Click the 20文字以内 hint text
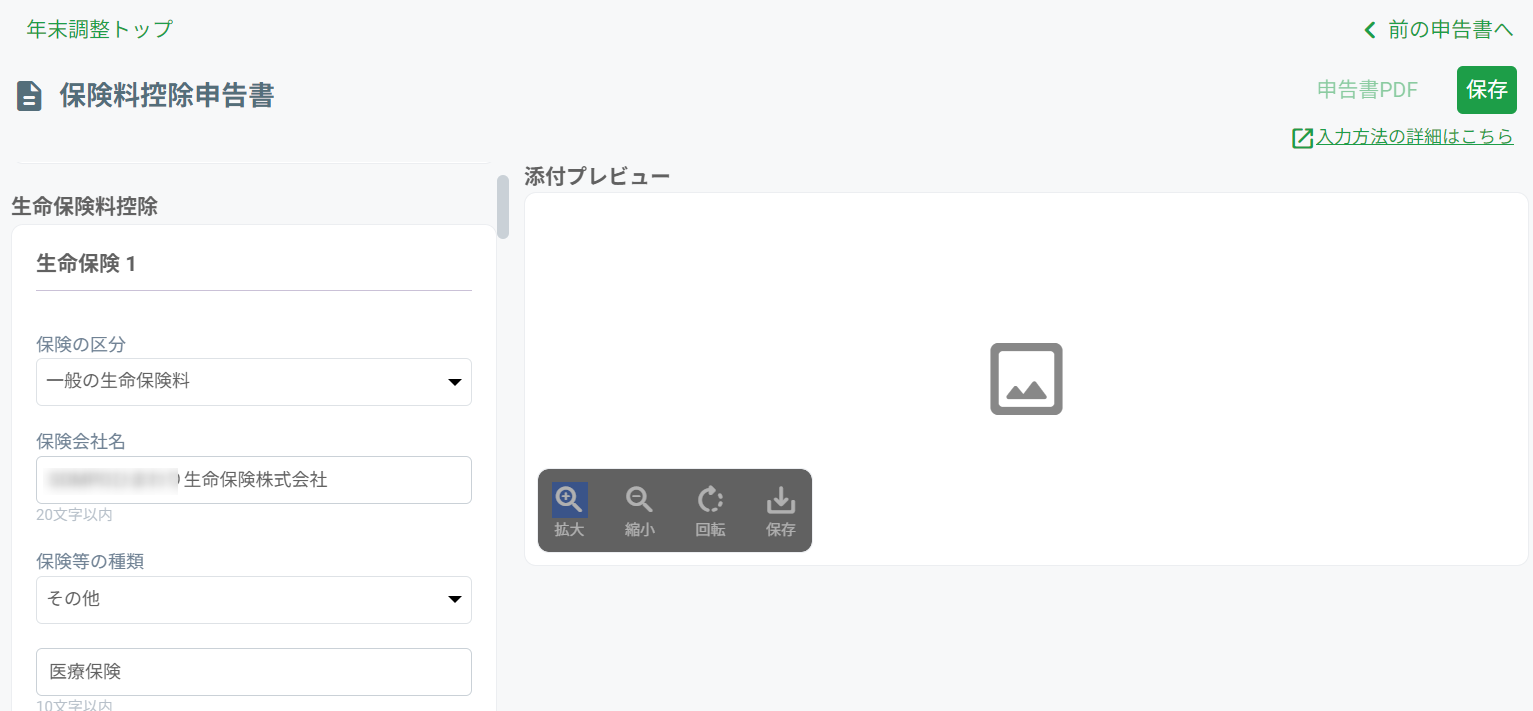Image resolution: width=1533 pixels, height=711 pixels. pyautogui.click(x=74, y=515)
